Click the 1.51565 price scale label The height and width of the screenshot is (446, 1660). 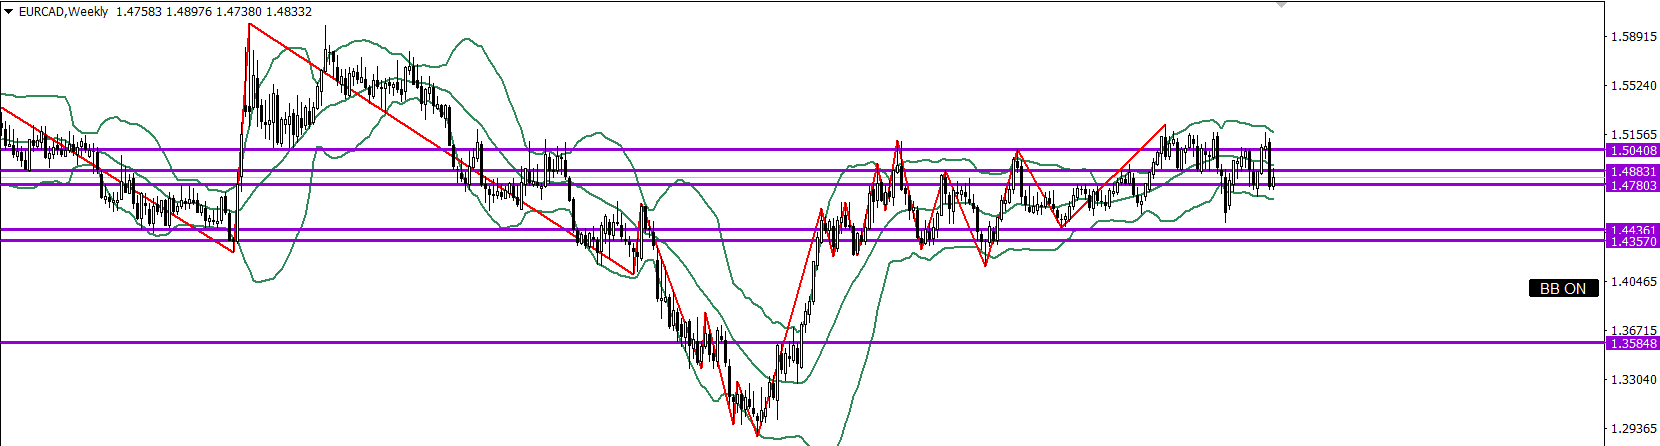[x=1632, y=135]
